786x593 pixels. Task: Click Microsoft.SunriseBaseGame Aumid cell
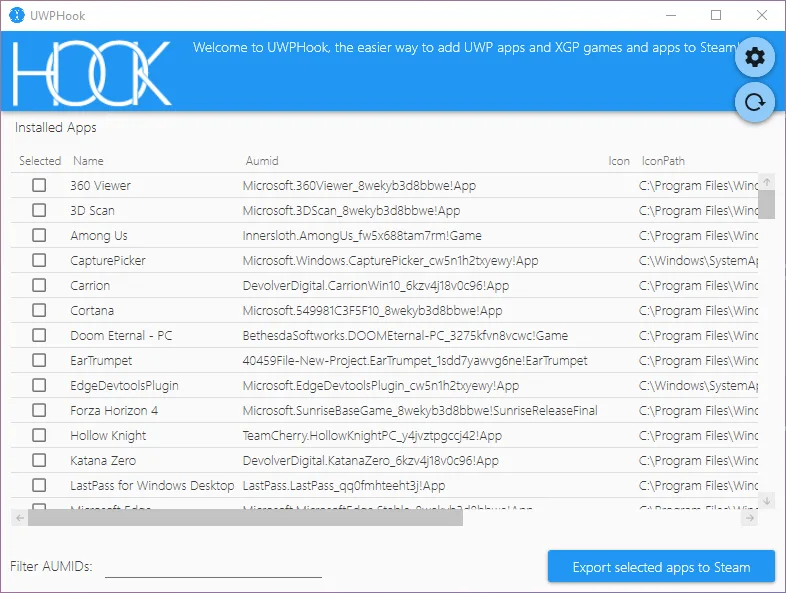420,411
